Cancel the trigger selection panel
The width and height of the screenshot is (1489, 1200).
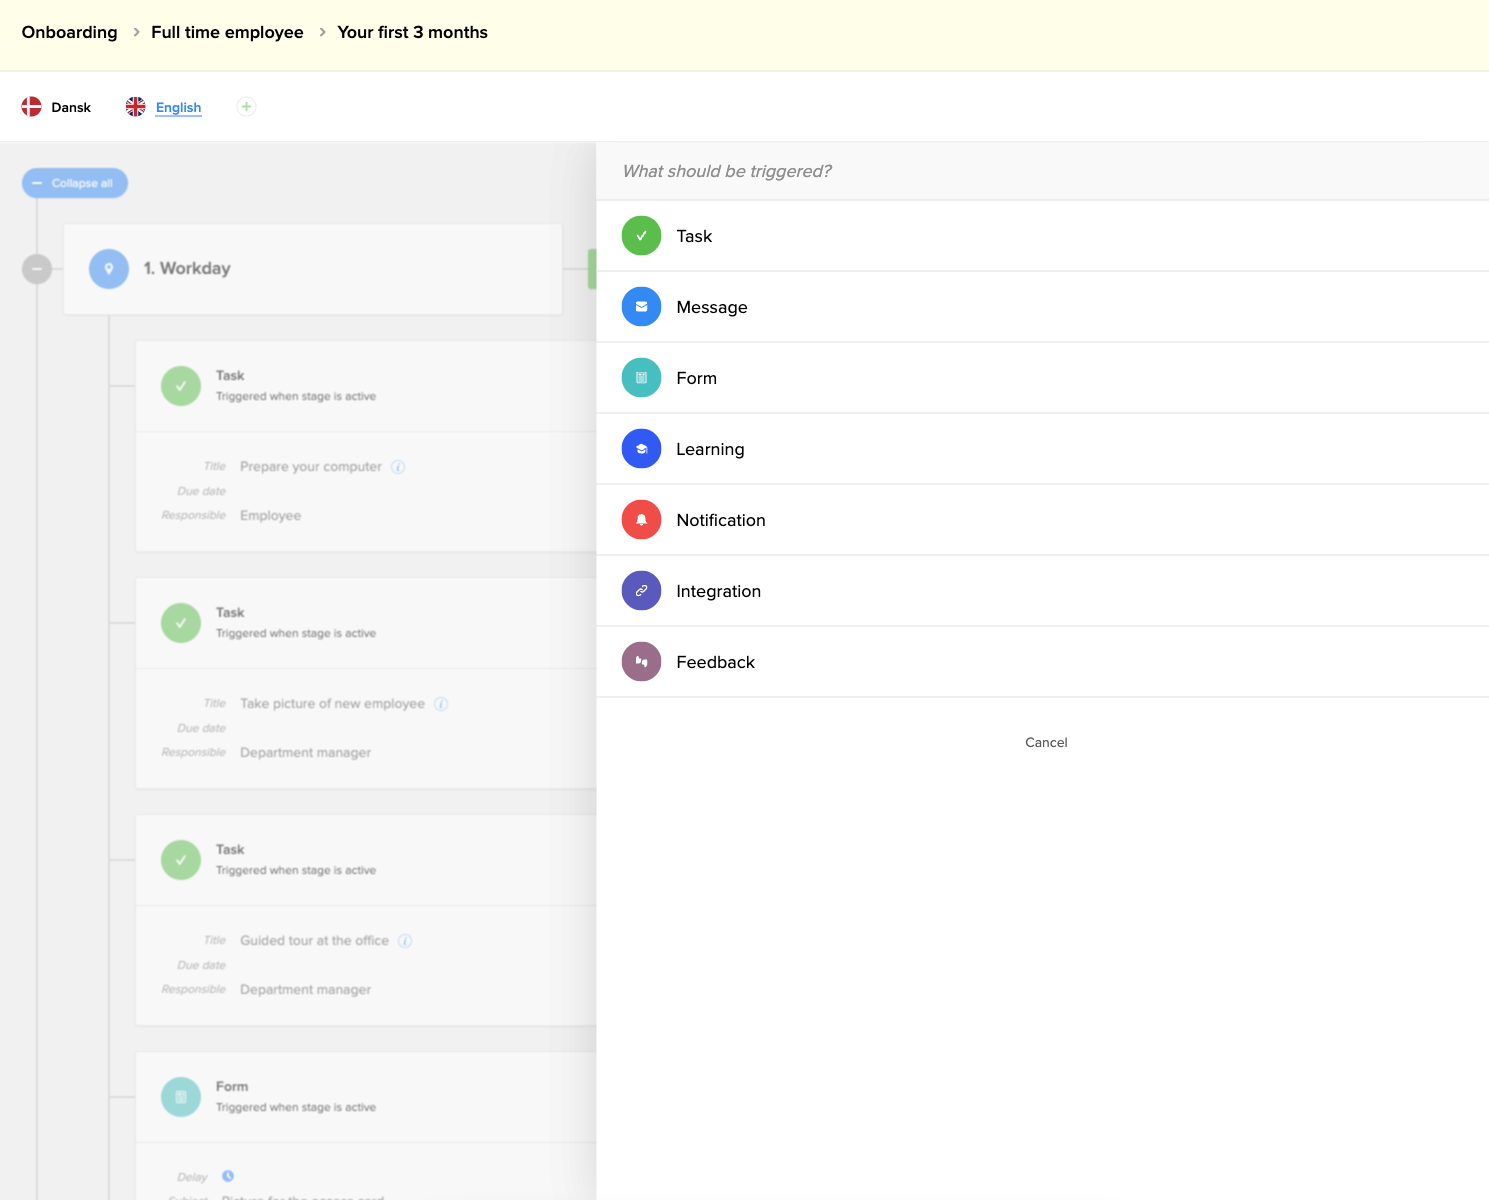tap(1046, 742)
